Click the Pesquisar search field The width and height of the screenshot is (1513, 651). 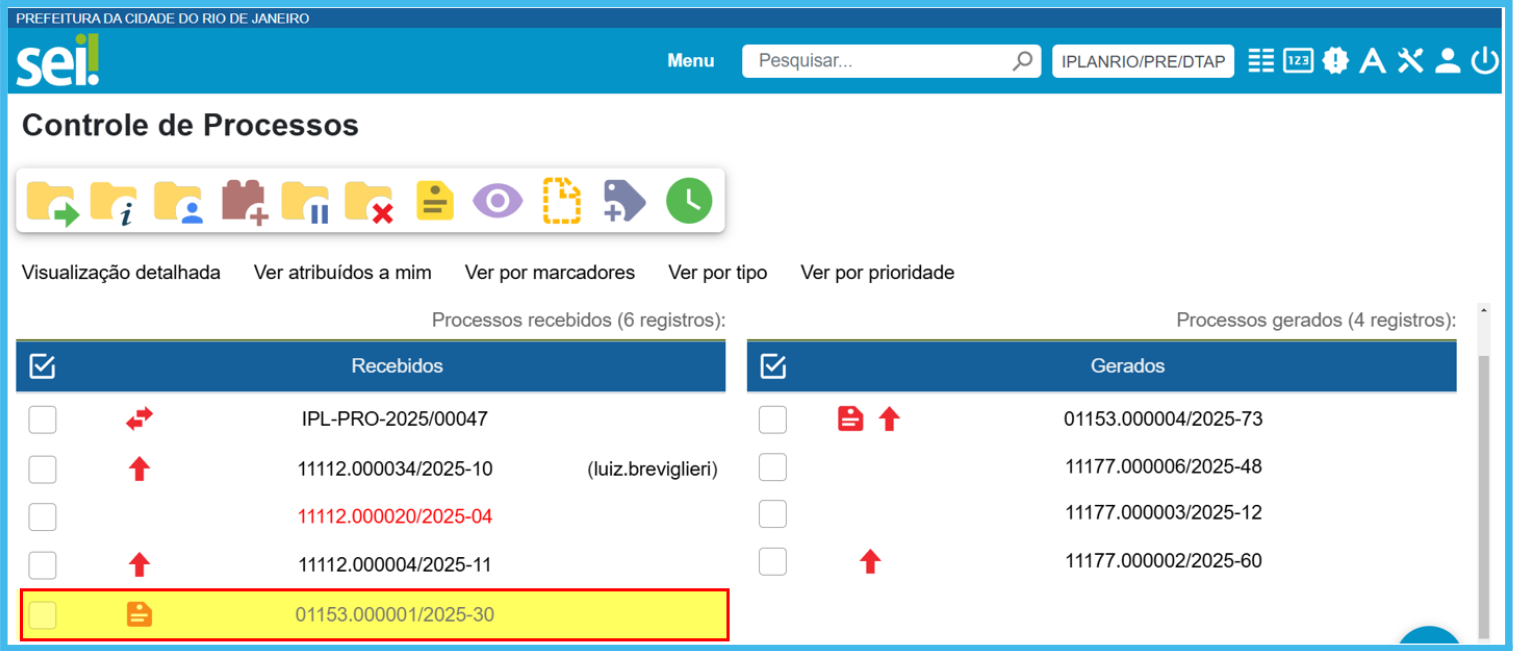click(880, 61)
